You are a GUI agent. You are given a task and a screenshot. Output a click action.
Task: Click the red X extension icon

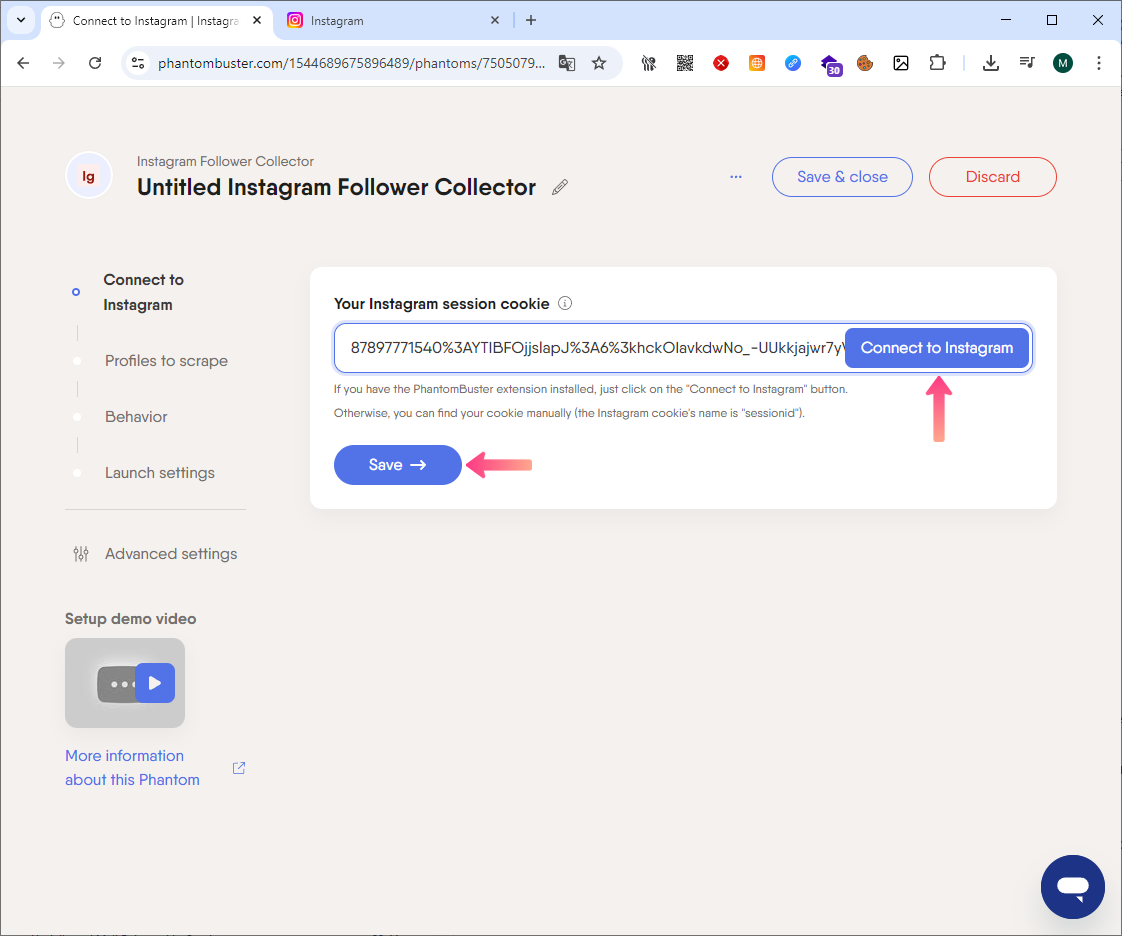point(721,63)
